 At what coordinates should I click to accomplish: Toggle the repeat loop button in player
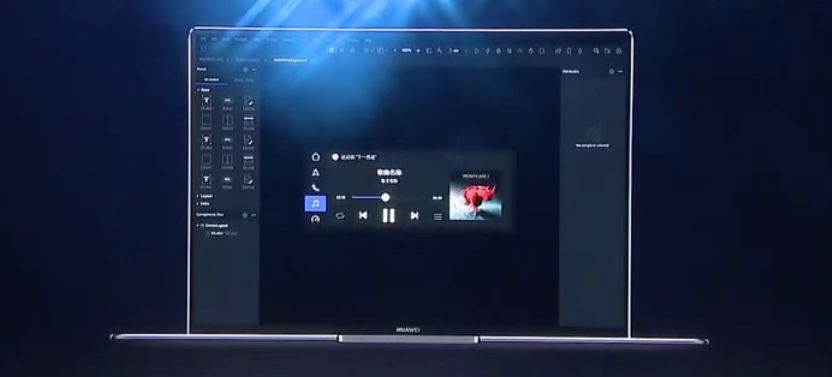340,216
